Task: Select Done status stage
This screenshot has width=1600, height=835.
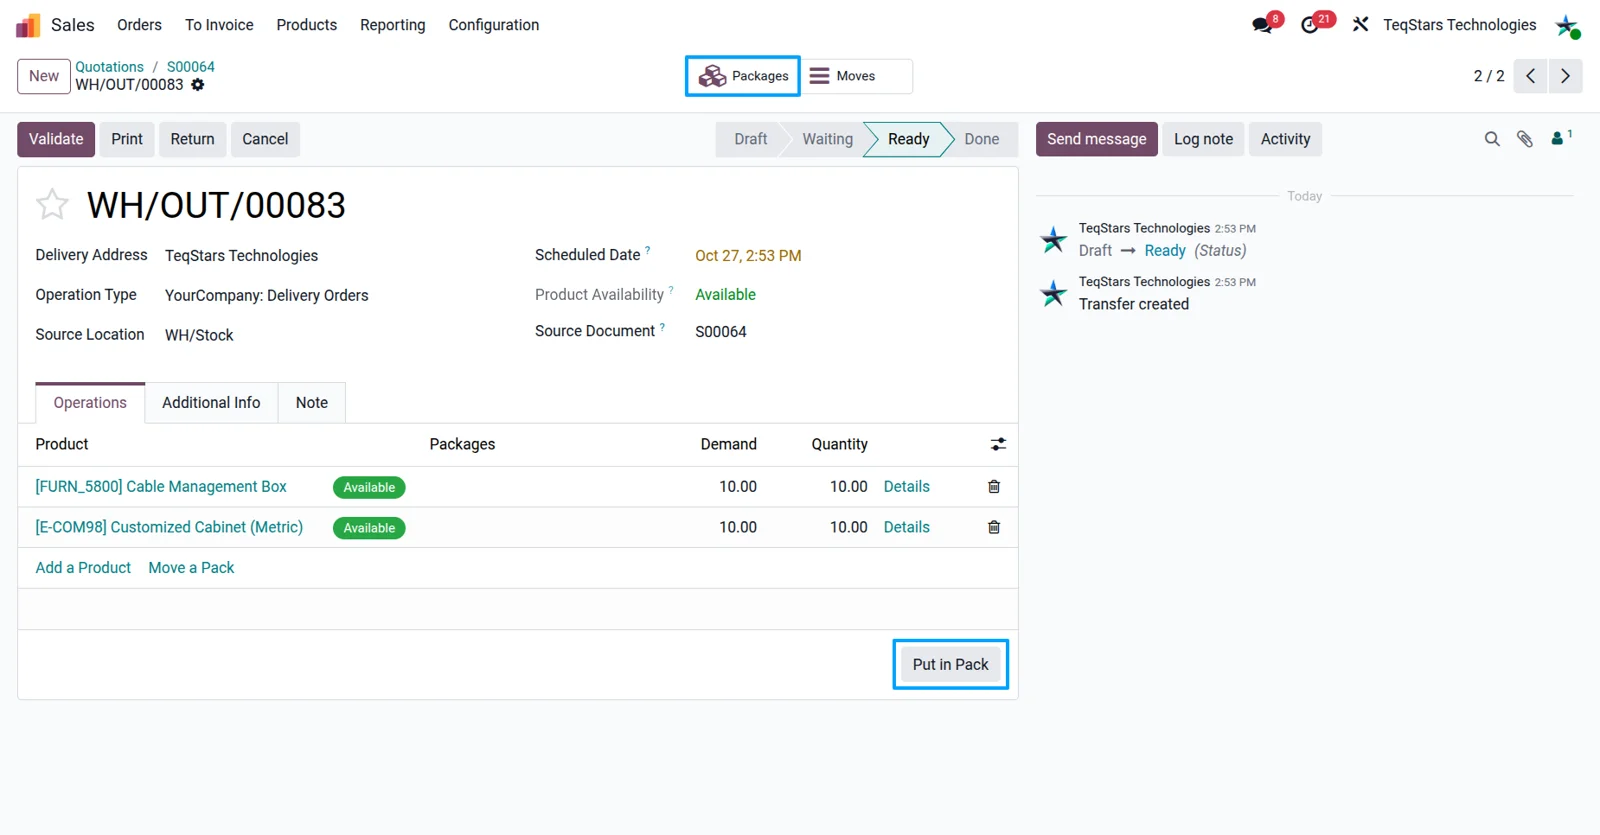Action: (x=982, y=139)
